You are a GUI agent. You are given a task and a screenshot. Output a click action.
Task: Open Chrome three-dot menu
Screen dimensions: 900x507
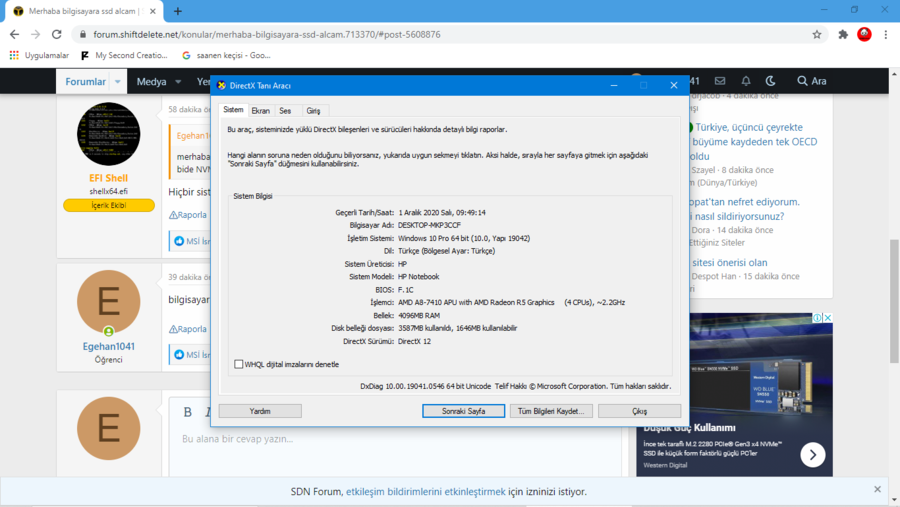point(886,34)
